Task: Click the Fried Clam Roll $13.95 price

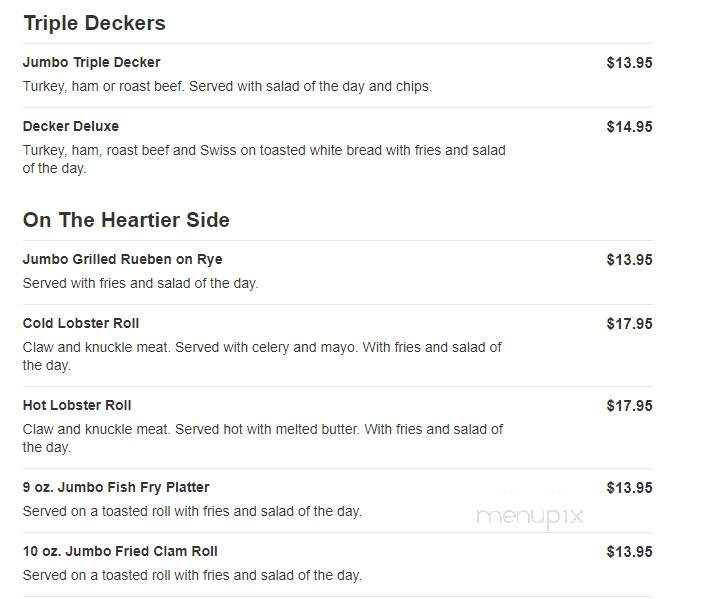Action: click(629, 552)
